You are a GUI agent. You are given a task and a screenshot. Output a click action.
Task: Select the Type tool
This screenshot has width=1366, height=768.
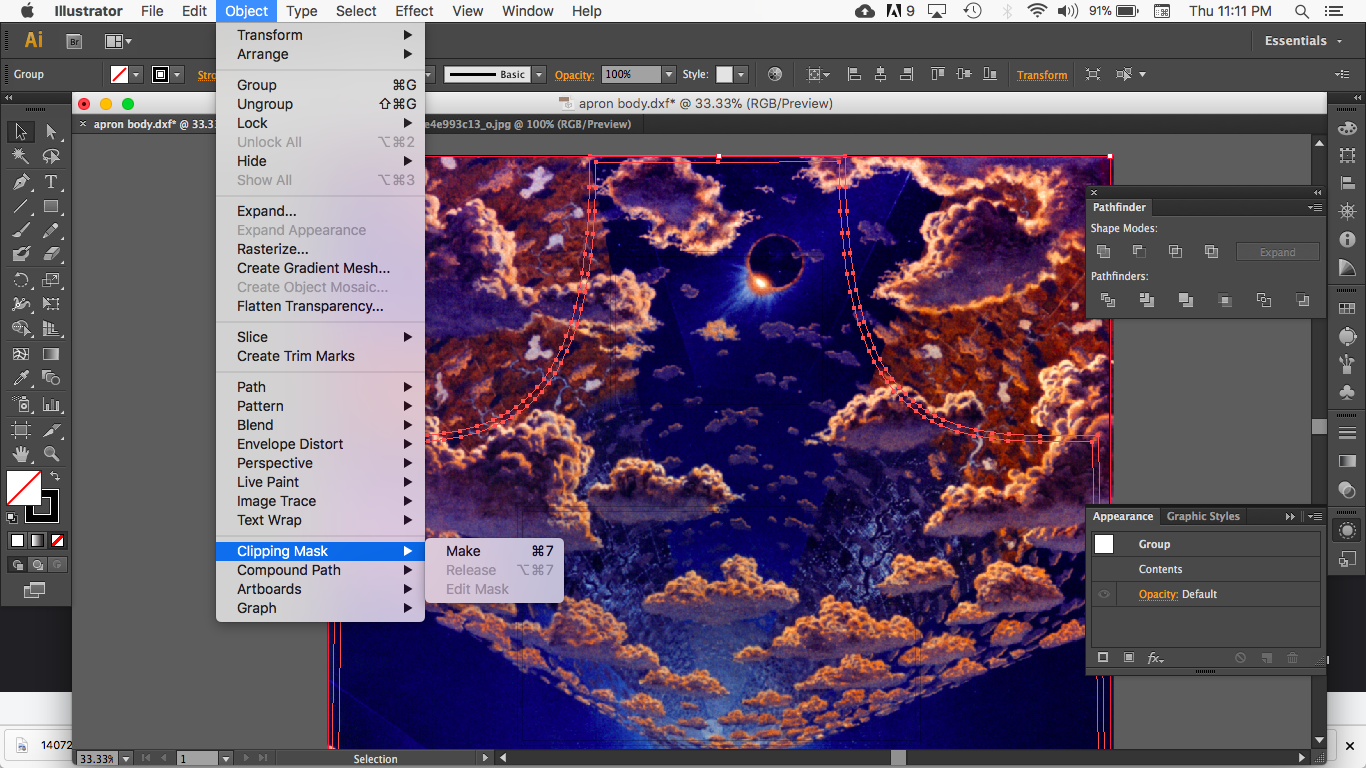point(51,182)
